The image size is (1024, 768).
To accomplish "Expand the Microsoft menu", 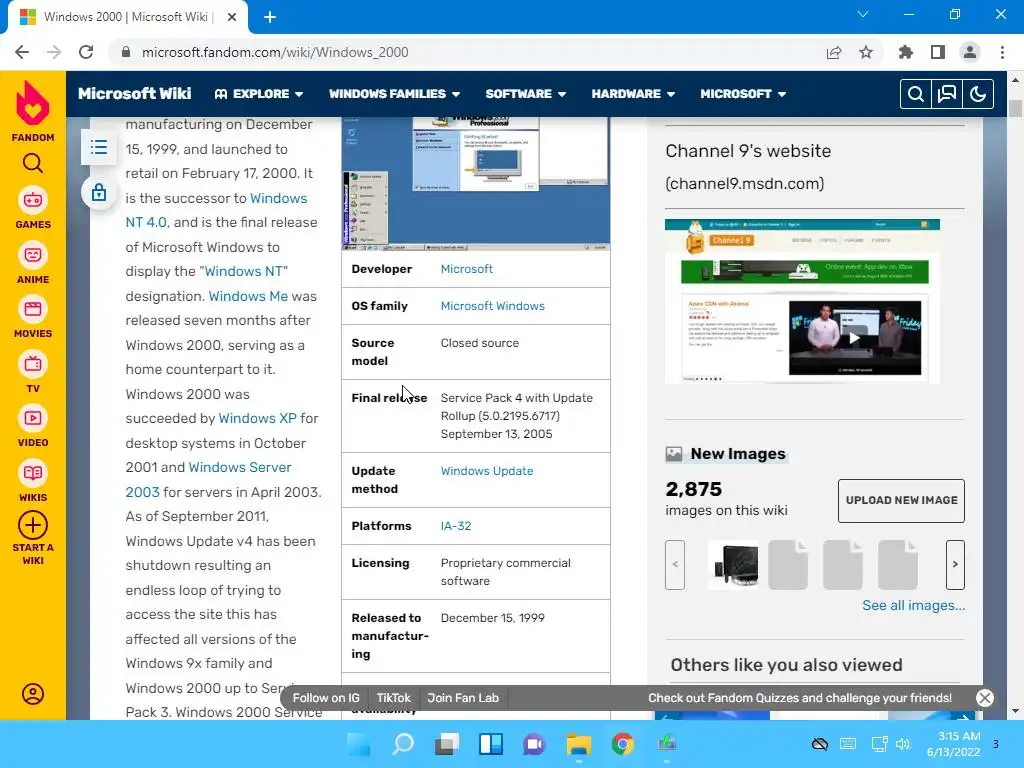I will [x=743, y=94].
